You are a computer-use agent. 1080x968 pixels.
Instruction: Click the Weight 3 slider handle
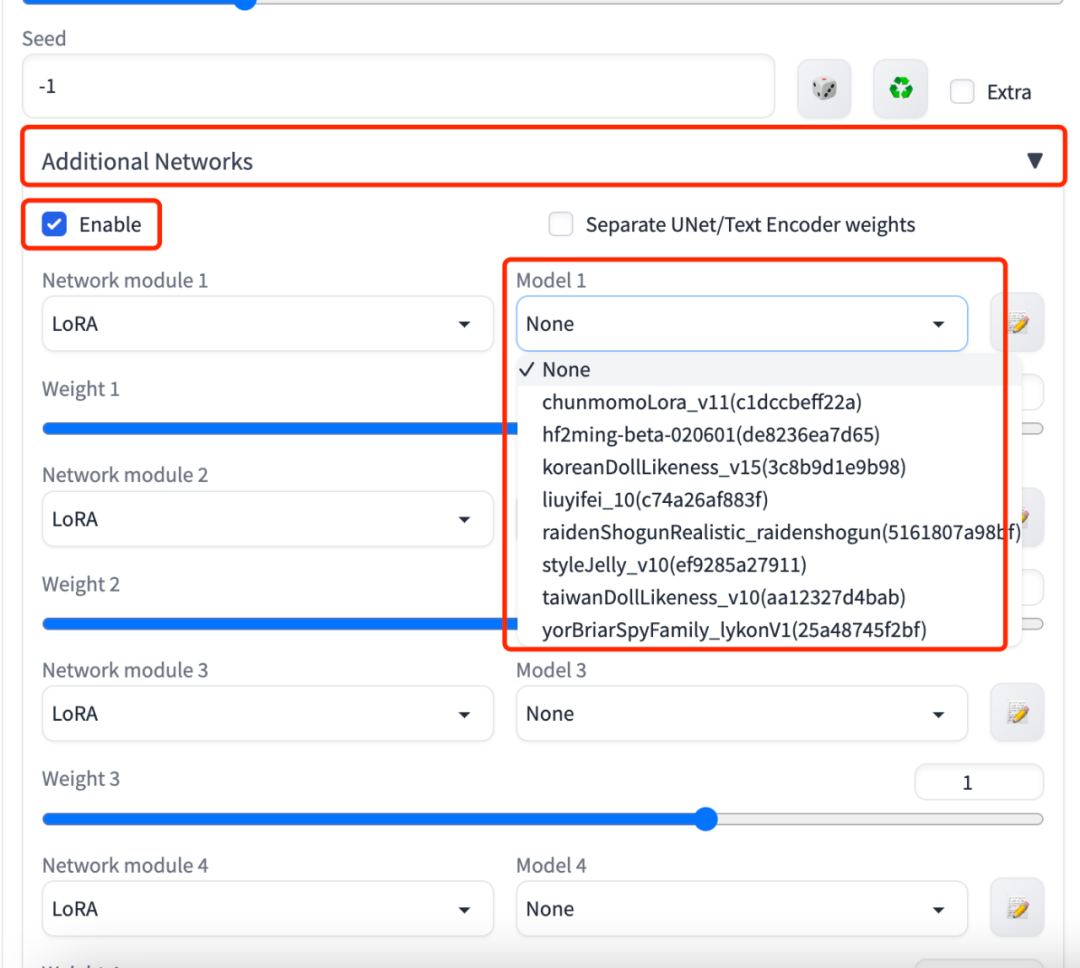pos(706,818)
